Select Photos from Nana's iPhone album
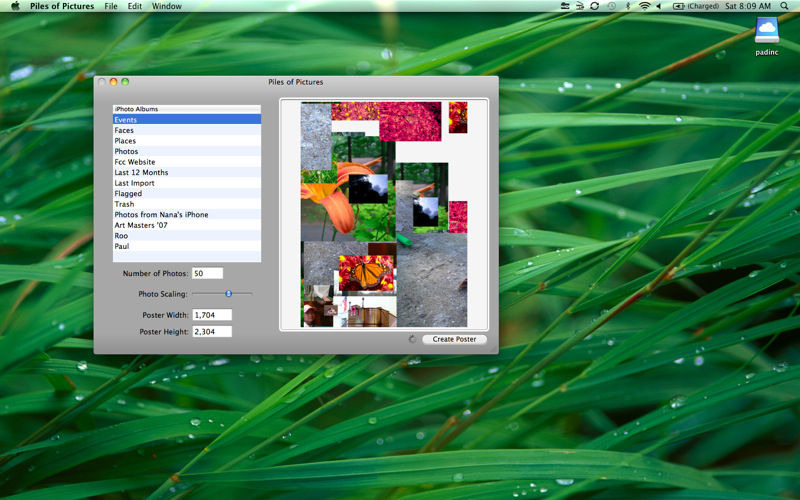Screen dimensions: 800x500 187,214
